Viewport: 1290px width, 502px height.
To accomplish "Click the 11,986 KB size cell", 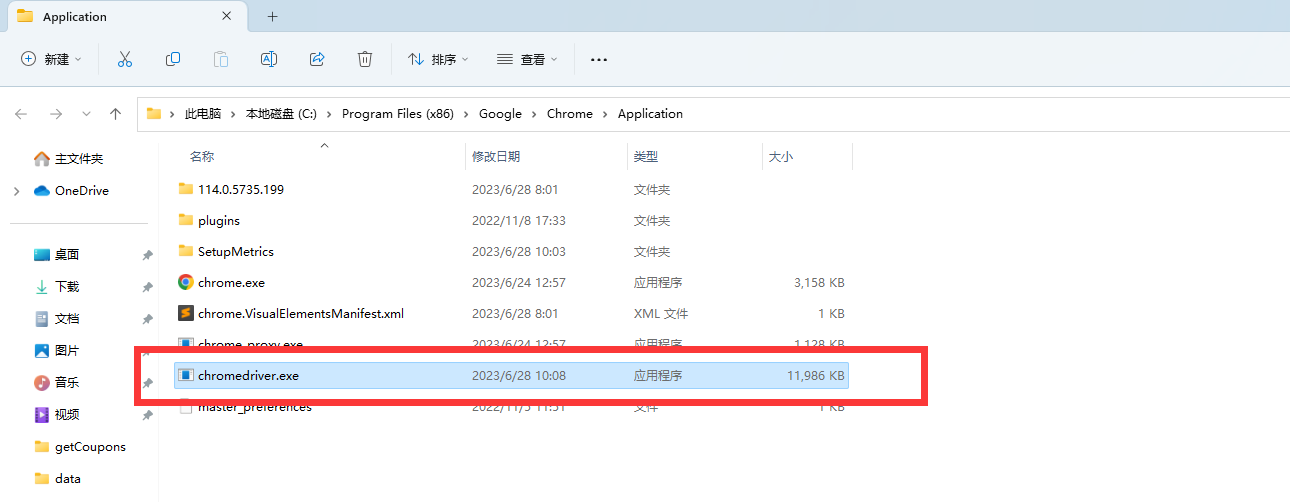I will pyautogui.click(x=816, y=376).
